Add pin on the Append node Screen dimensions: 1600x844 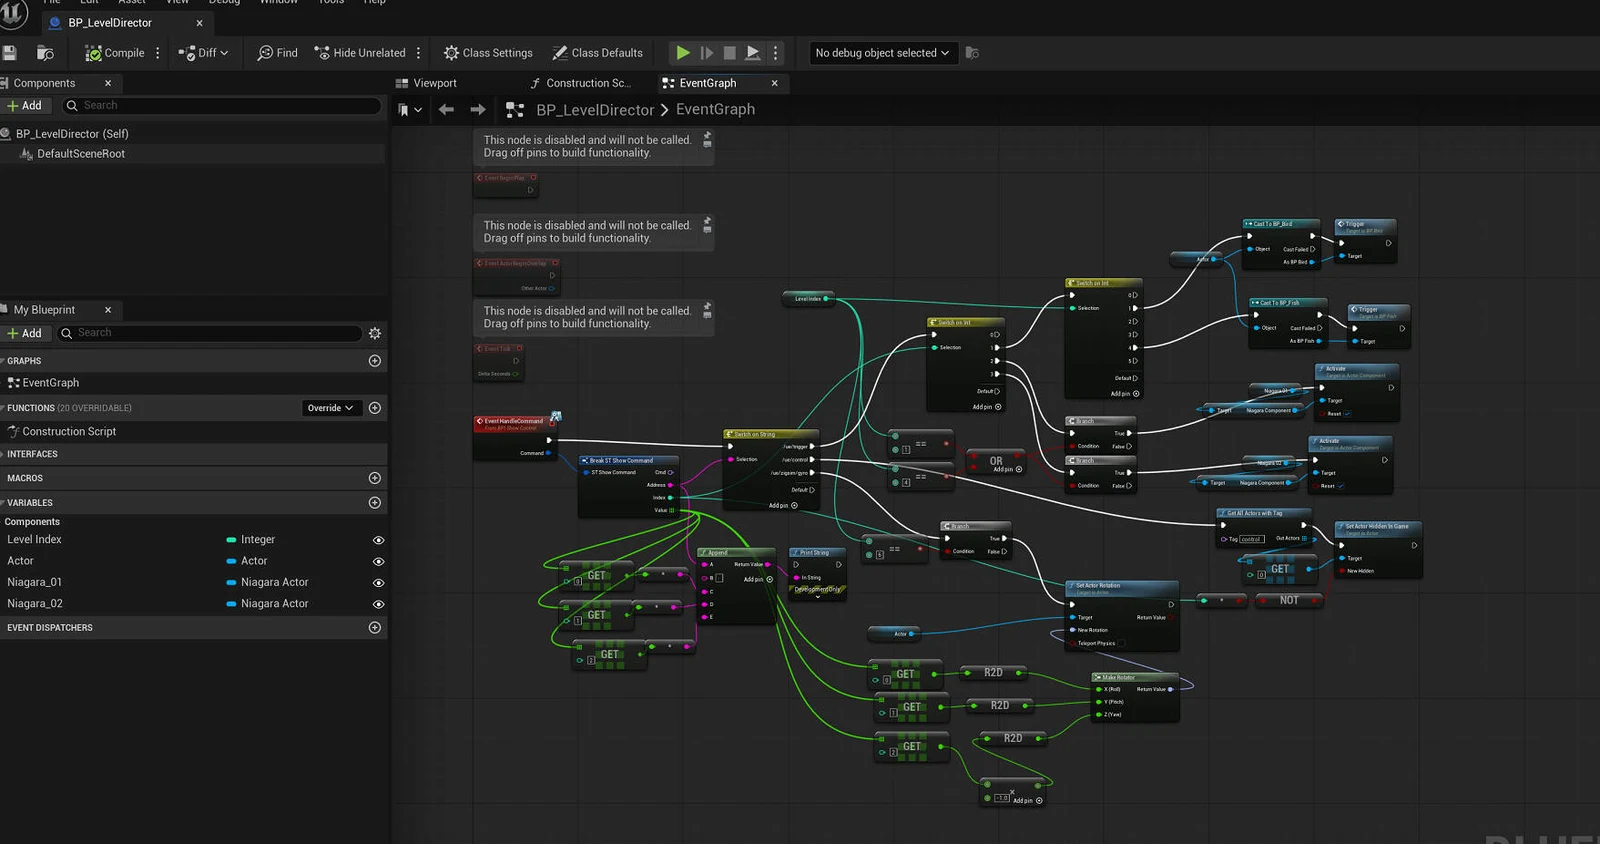tap(758, 579)
